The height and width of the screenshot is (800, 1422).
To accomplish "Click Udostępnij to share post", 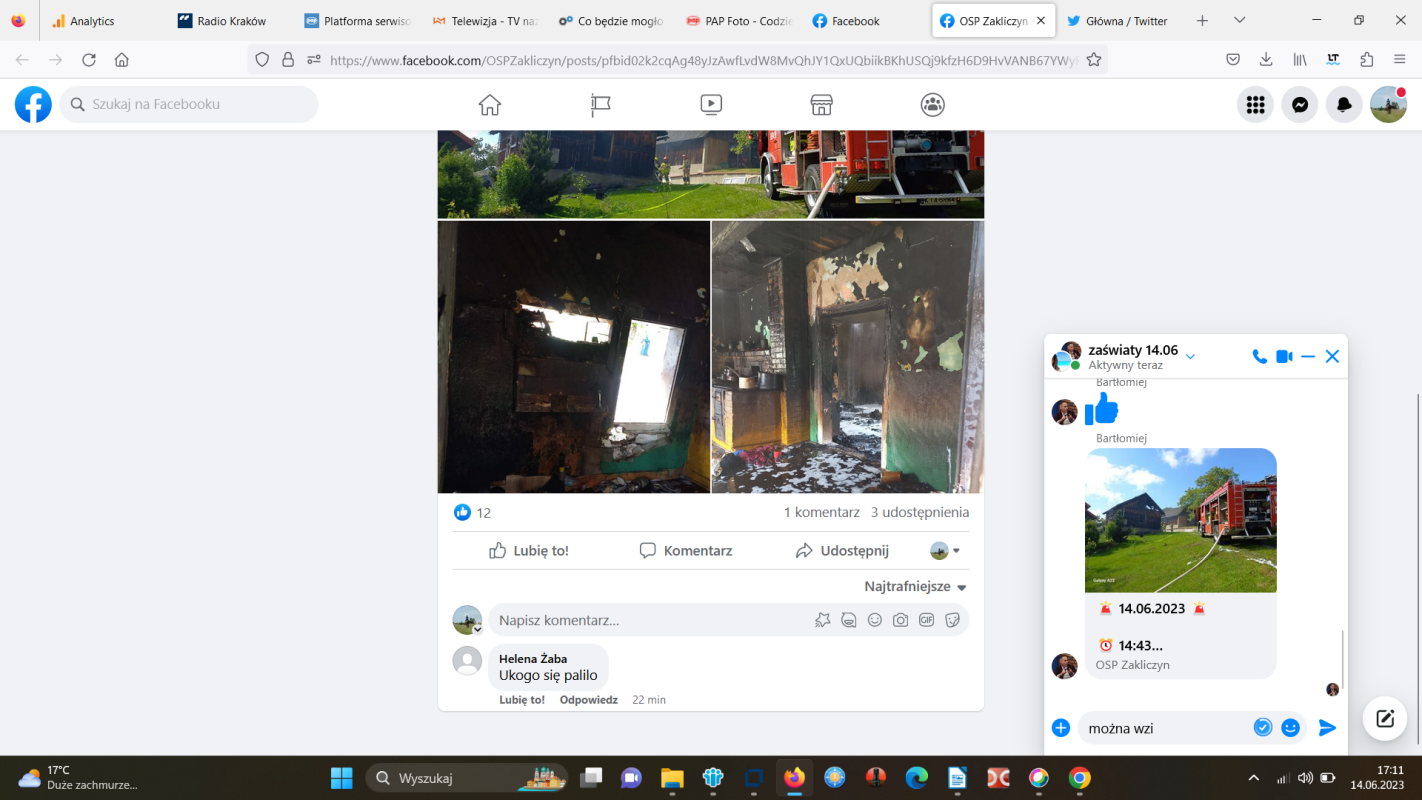I will 842,551.
